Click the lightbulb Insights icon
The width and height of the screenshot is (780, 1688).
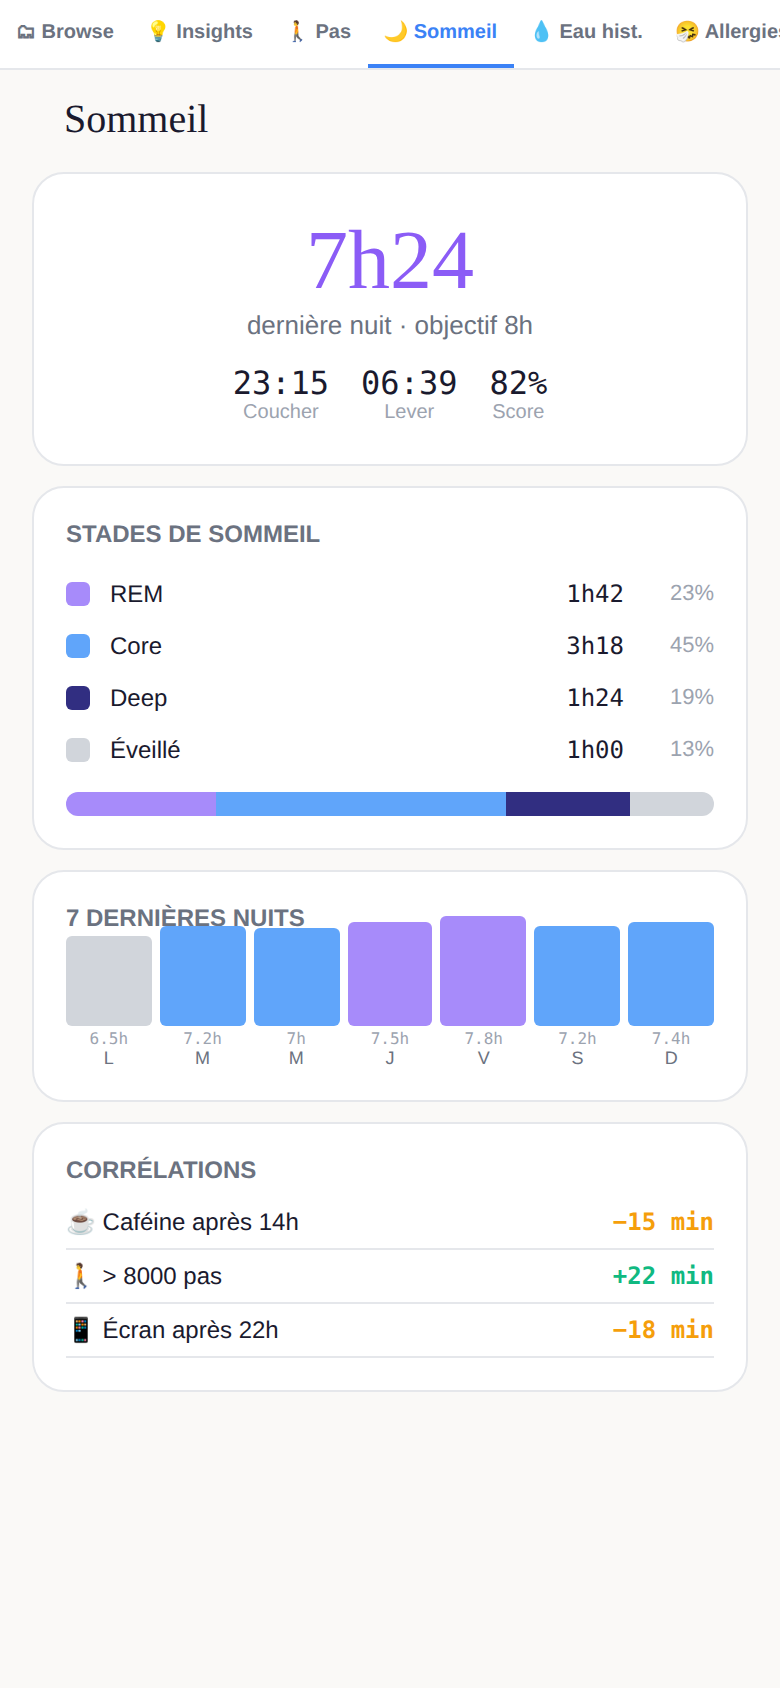[x=158, y=32]
